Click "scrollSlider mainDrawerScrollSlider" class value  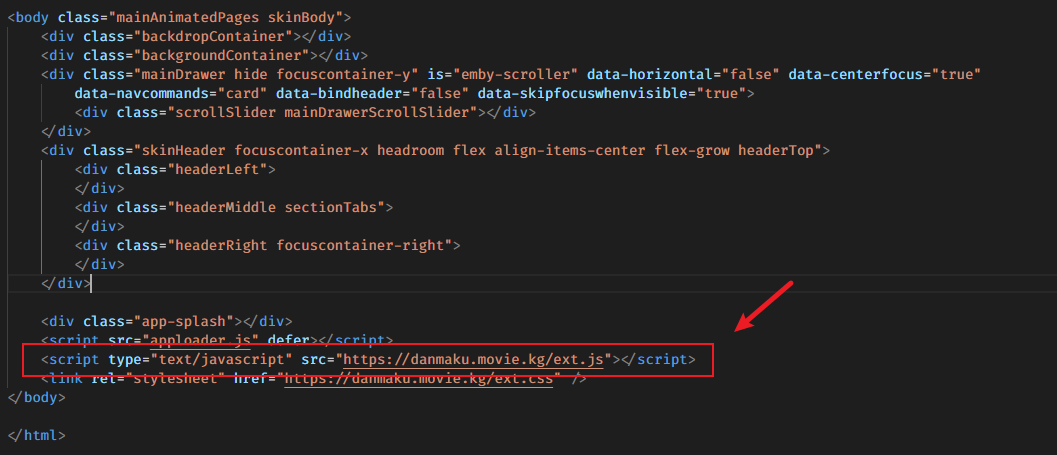point(322,112)
